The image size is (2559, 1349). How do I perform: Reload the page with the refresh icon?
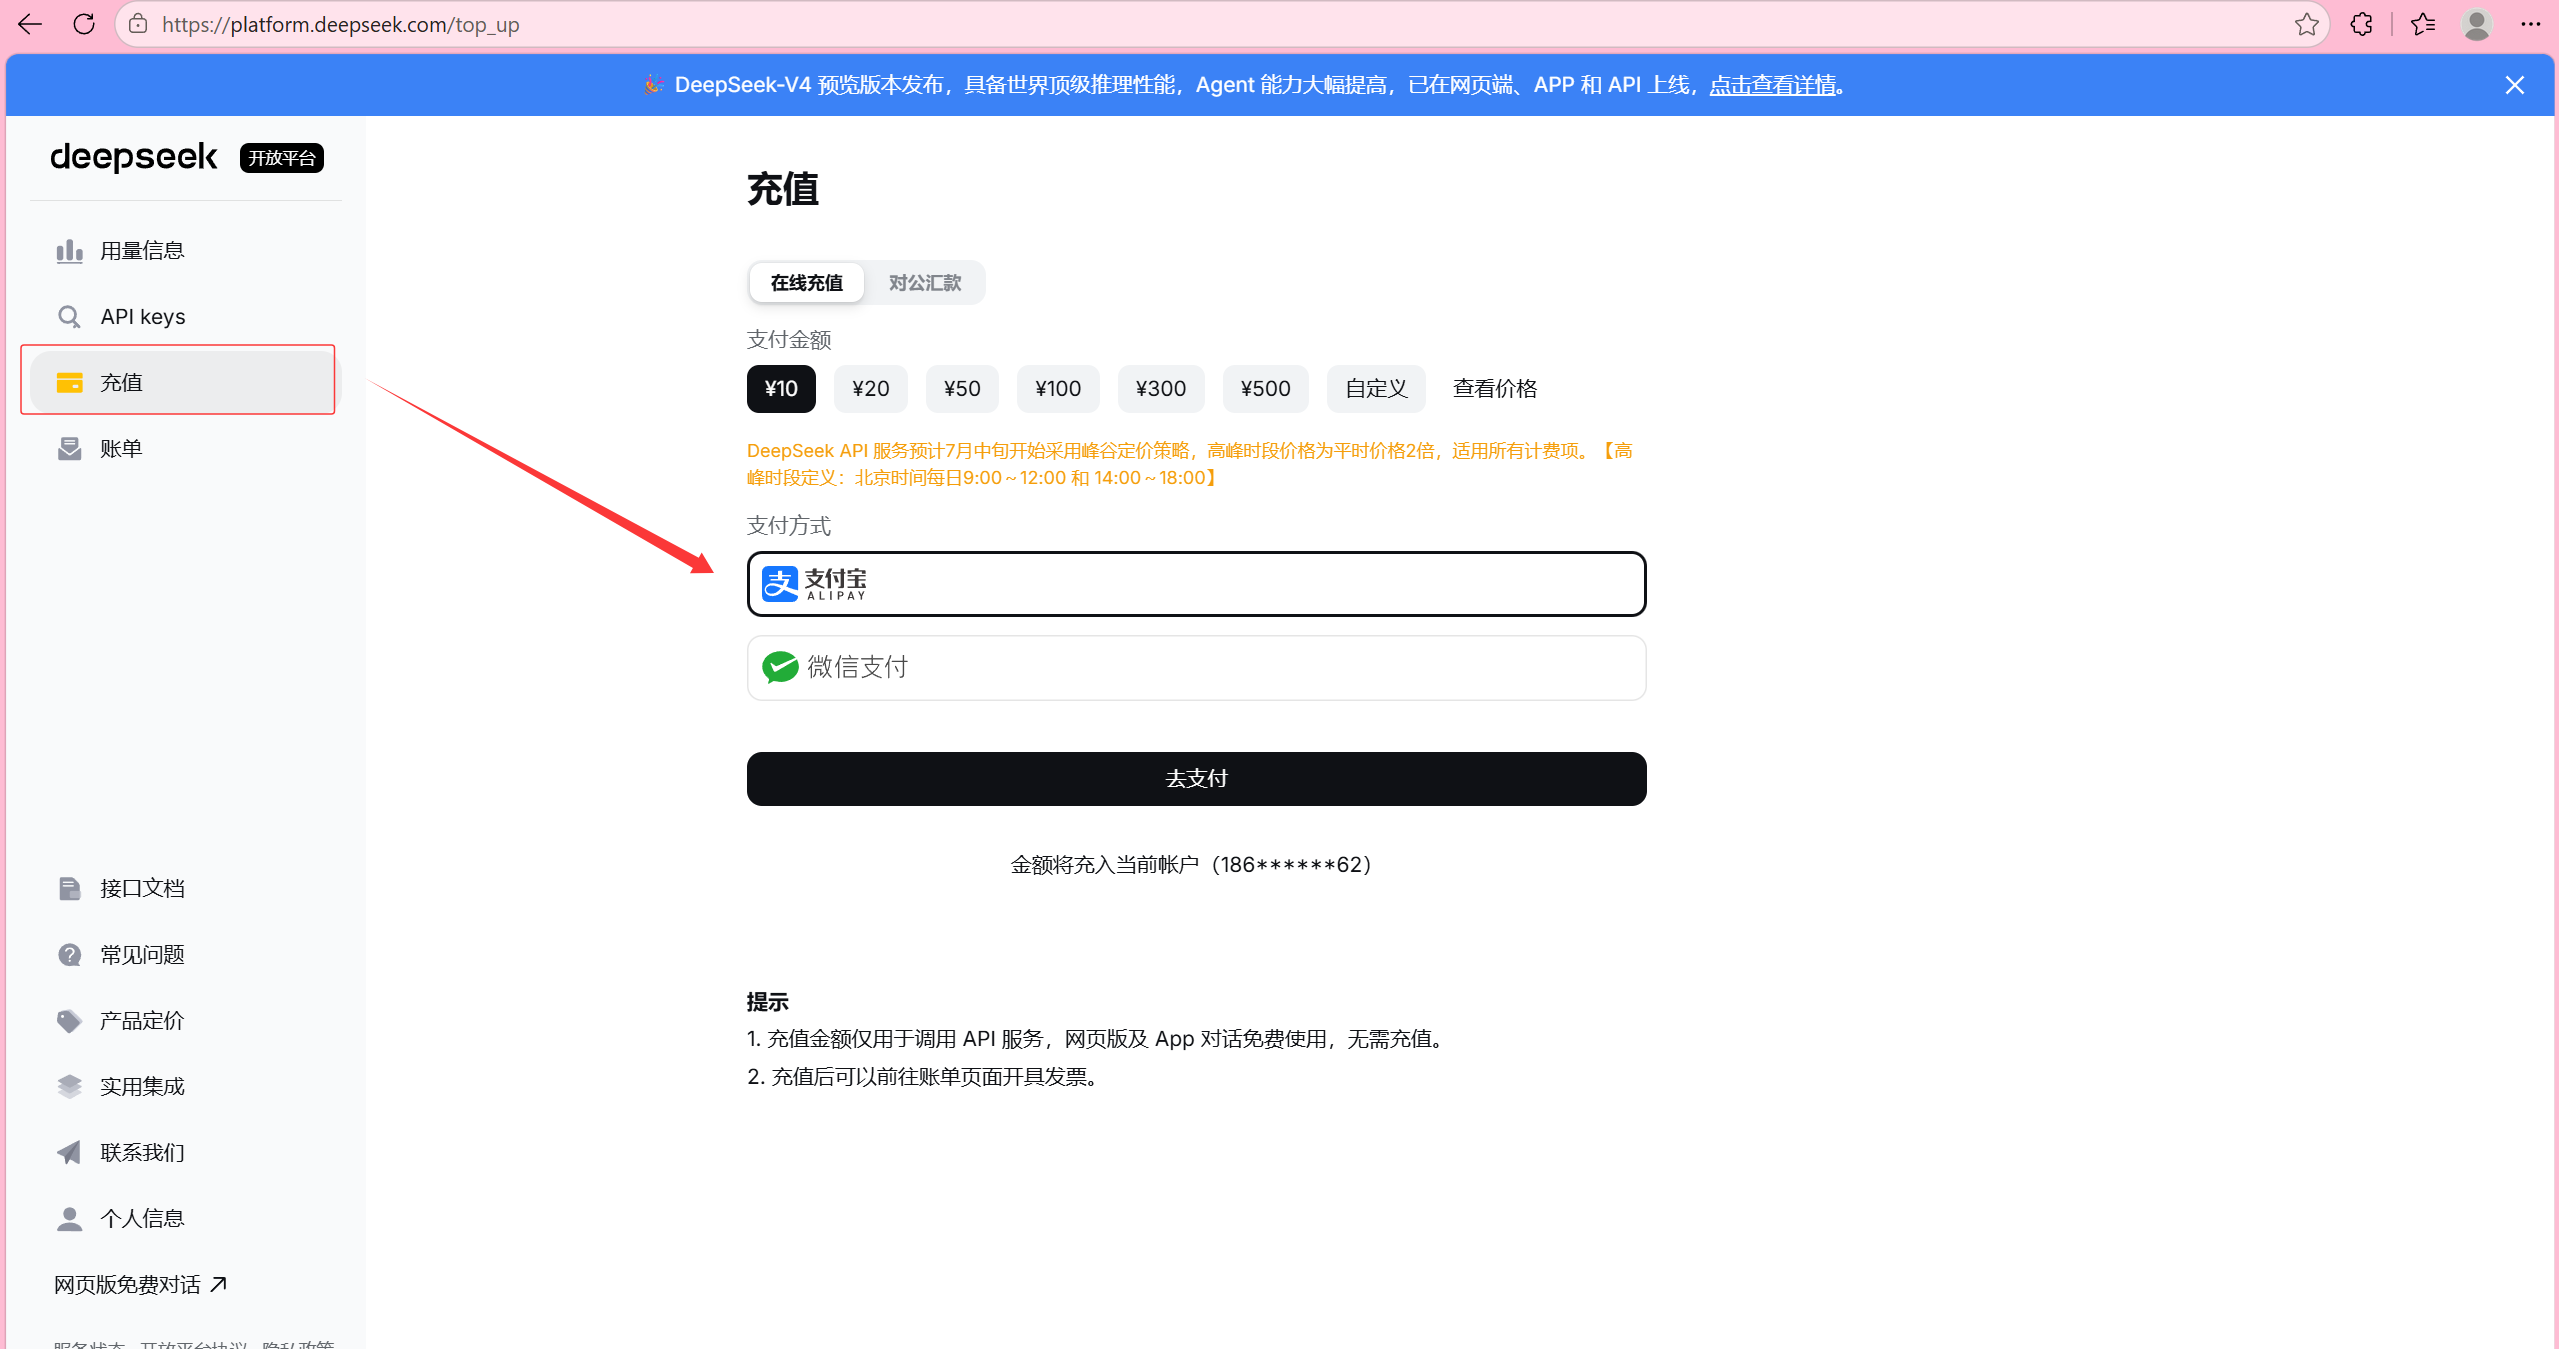click(84, 24)
